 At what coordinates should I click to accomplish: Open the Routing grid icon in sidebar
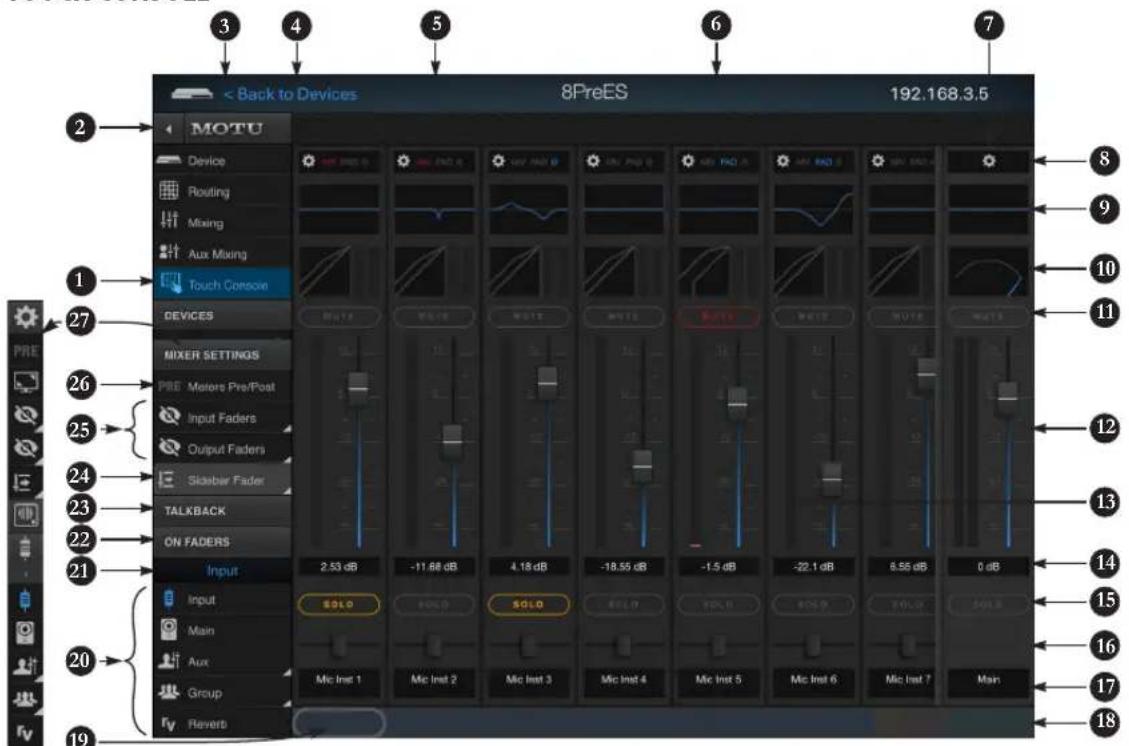pyautogui.click(x=168, y=191)
